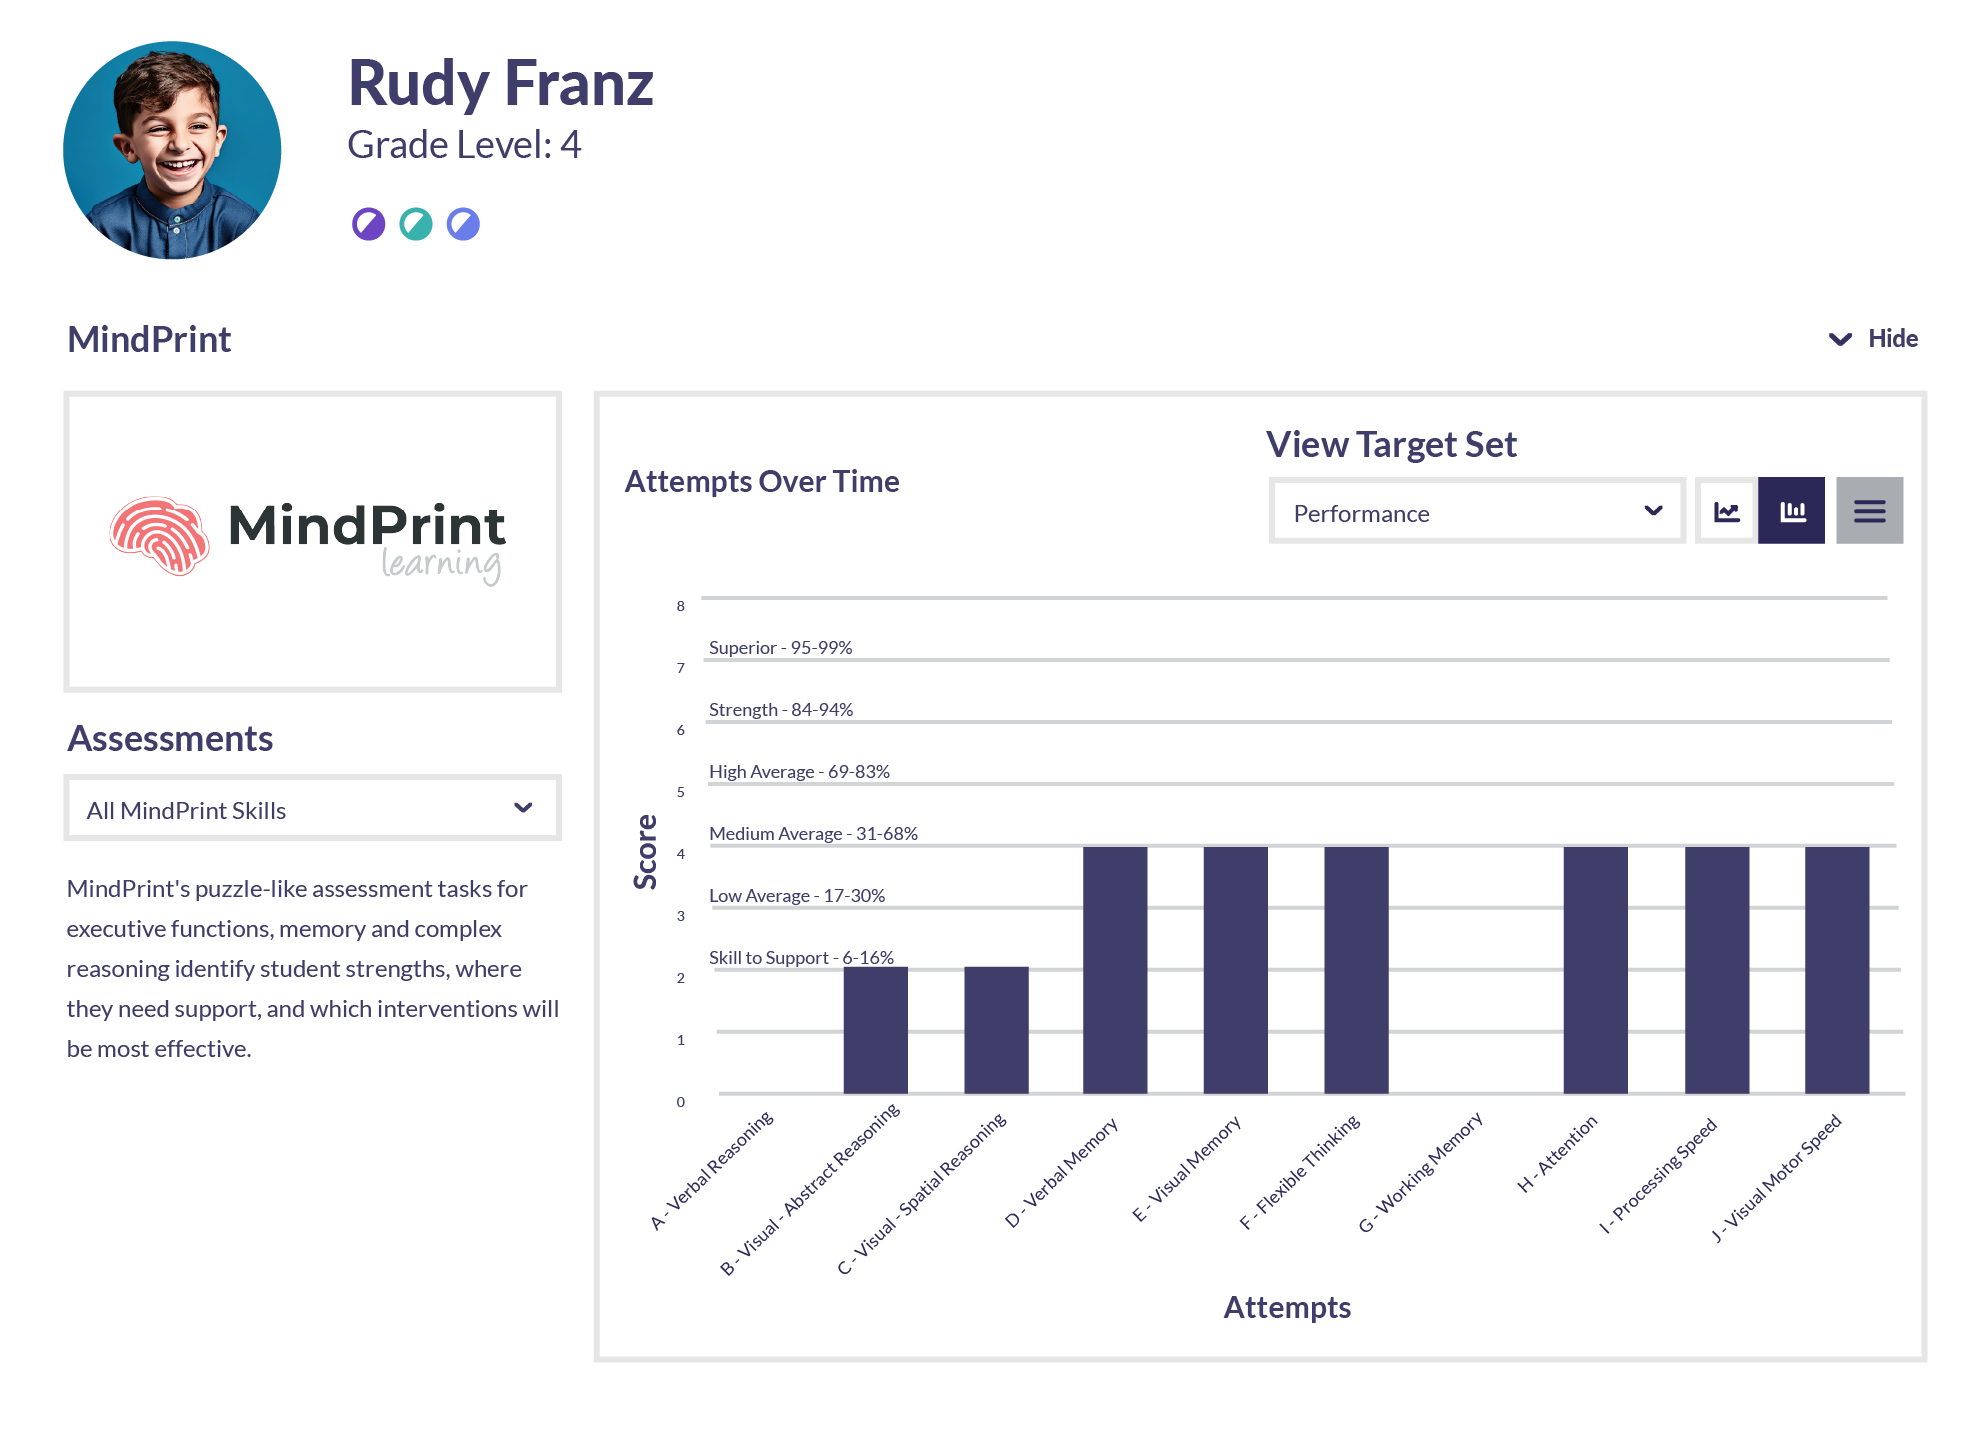Click the J - Visual Motor Speed bar
The height and width of the screenshot is (1432, 1971).
coord(1837,970)
